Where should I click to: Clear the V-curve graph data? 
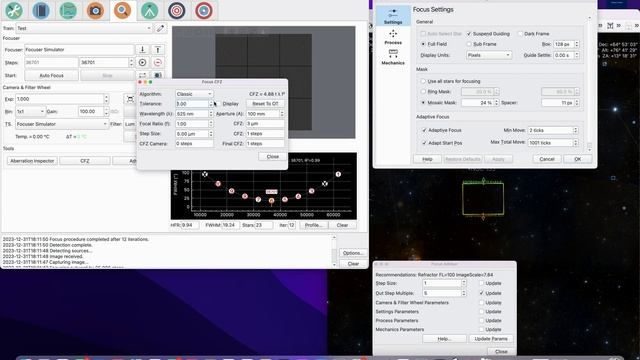[342, 225]
